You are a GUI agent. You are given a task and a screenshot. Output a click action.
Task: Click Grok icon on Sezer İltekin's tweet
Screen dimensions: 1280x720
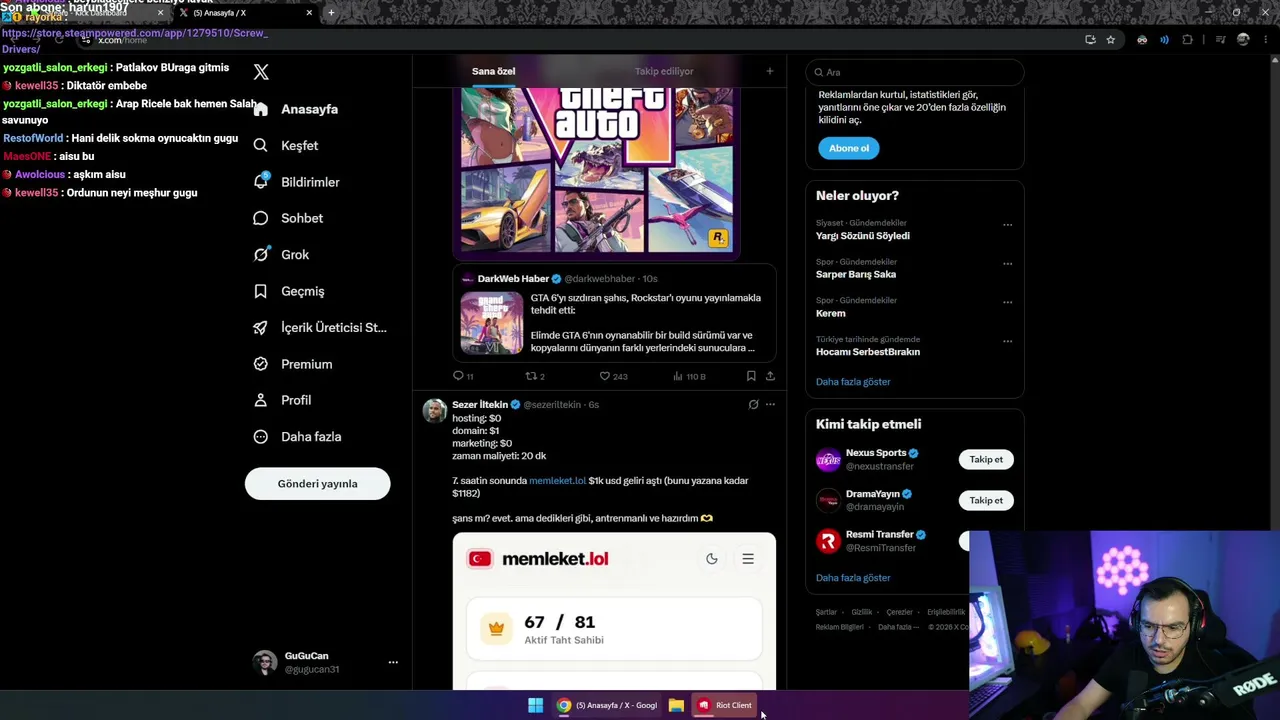tap(753, 405)
